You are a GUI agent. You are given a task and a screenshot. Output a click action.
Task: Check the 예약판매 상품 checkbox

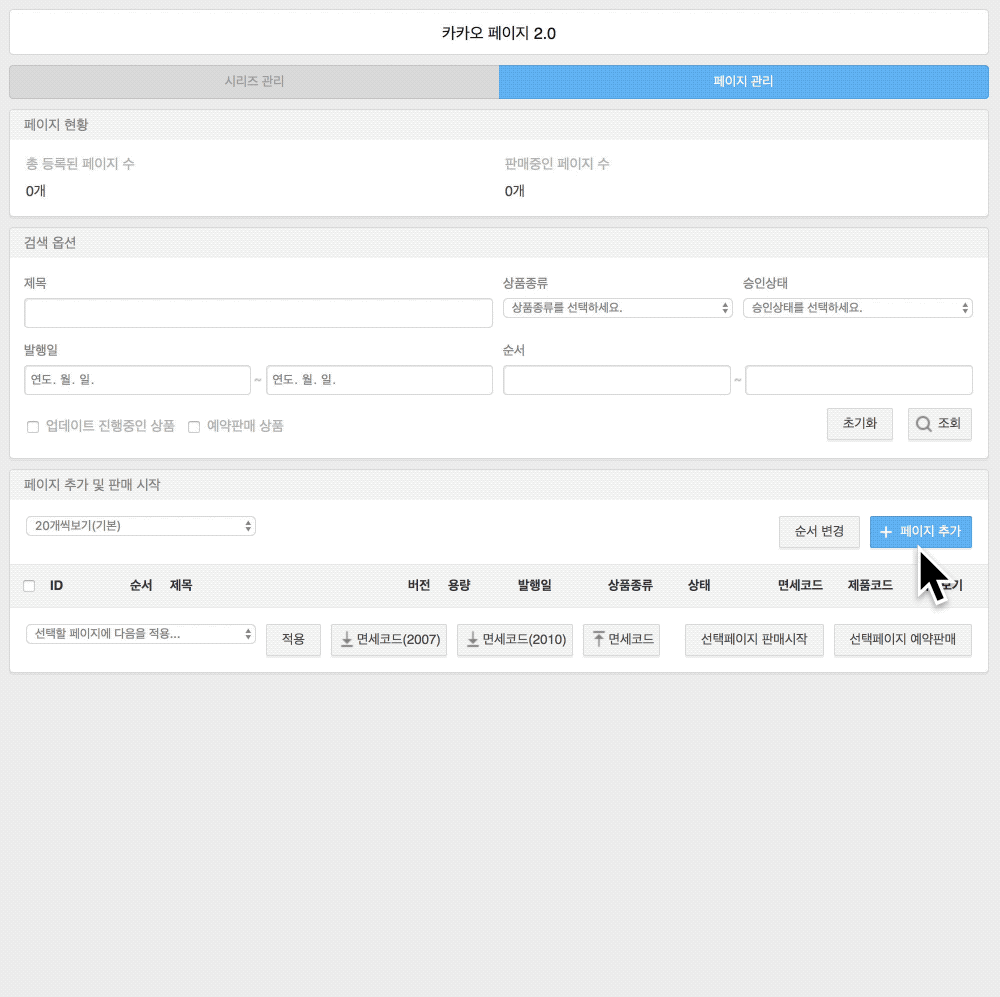tap(194, 427)
